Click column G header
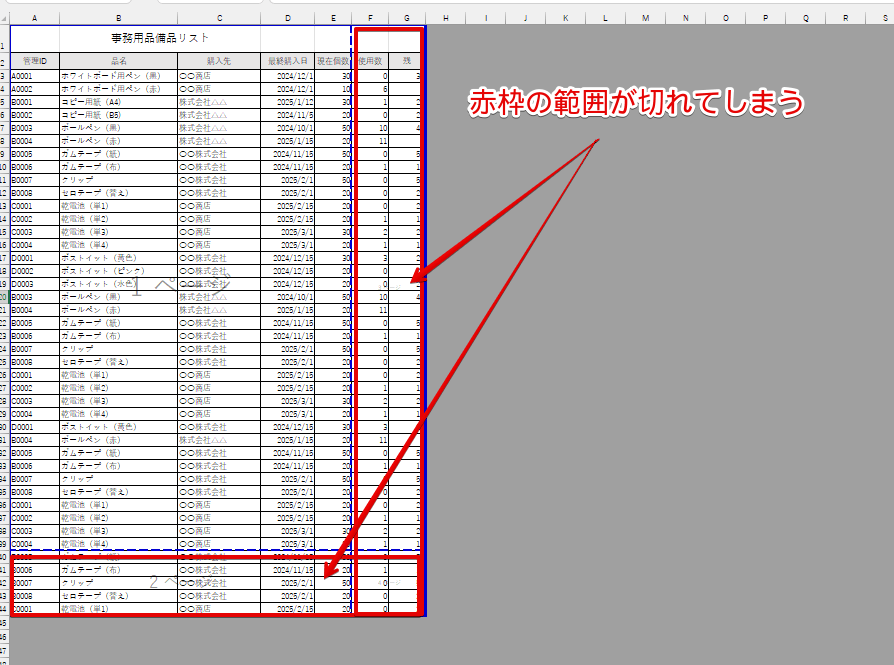Viewport: 894px width, 665px height. 407,18
